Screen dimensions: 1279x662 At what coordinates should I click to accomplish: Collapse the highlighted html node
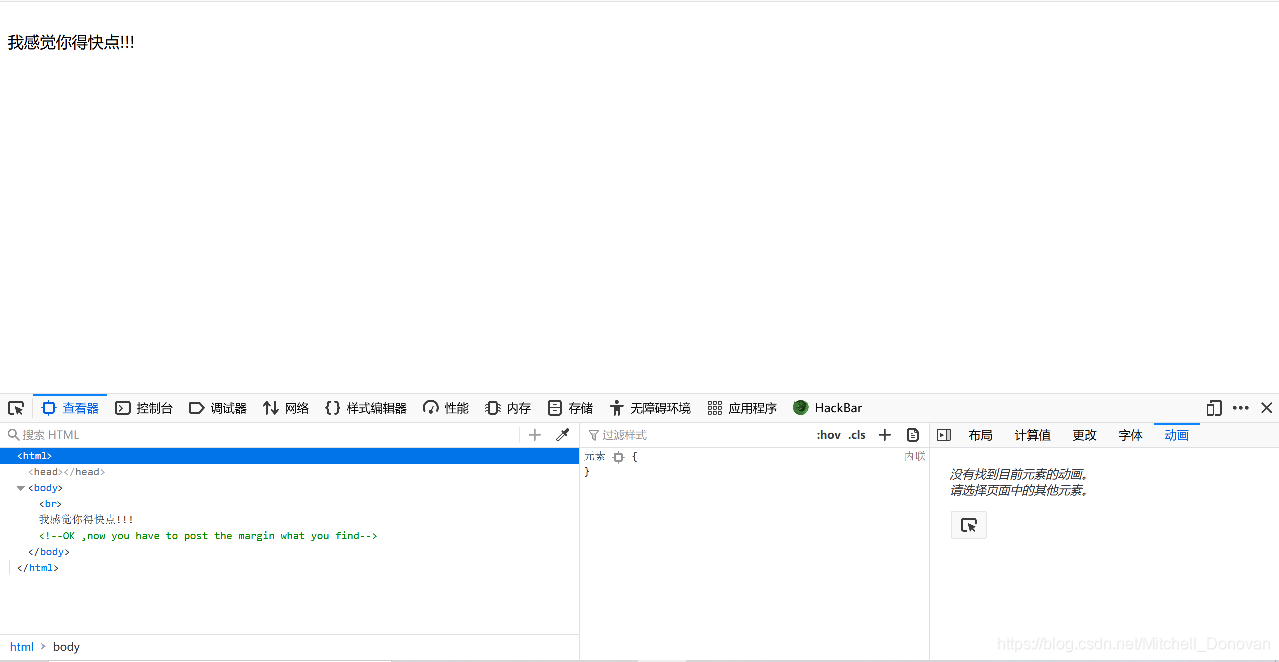(x=10, y=455)
